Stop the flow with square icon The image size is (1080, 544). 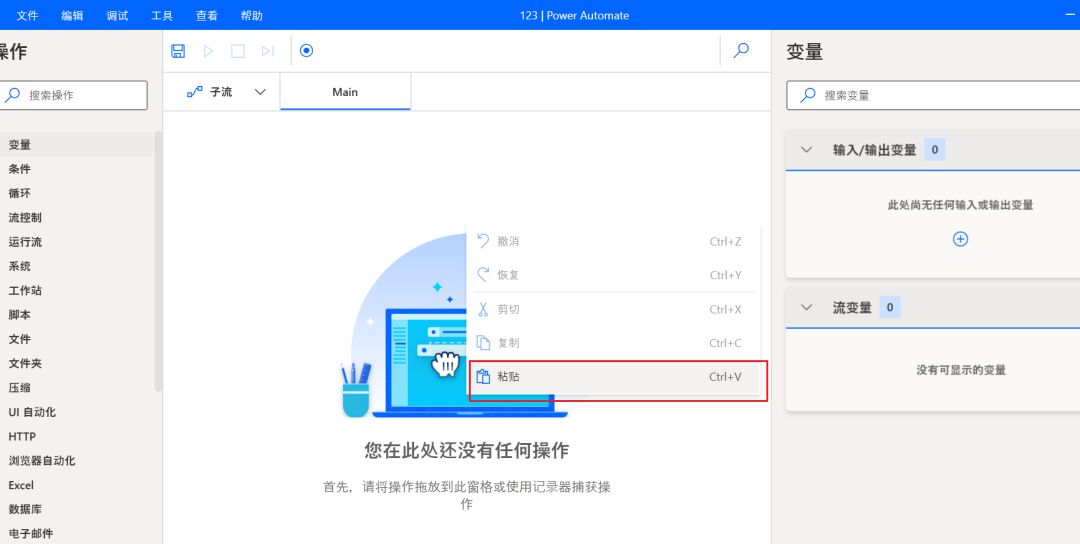[238, 51]
